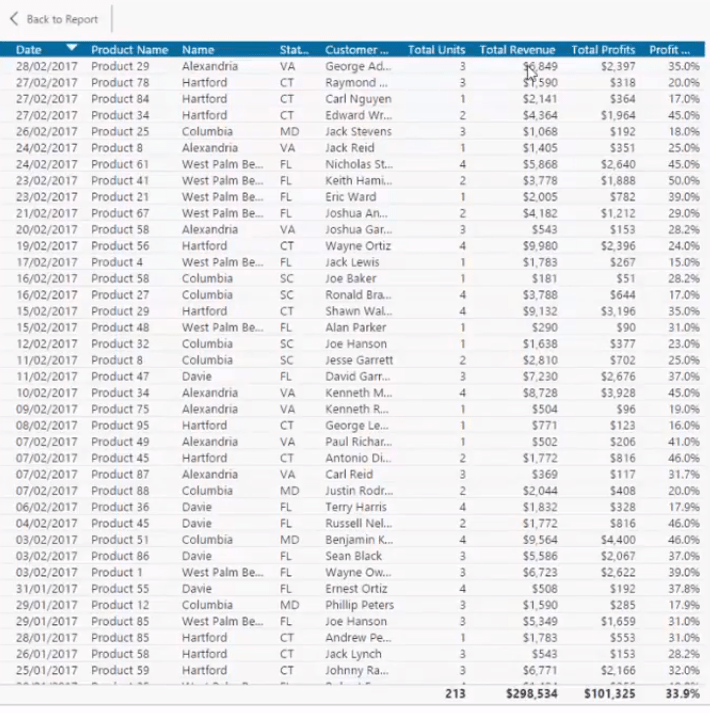The image size is (710, 713).
Task: Click customer Terry Harris
Action: 356,507
